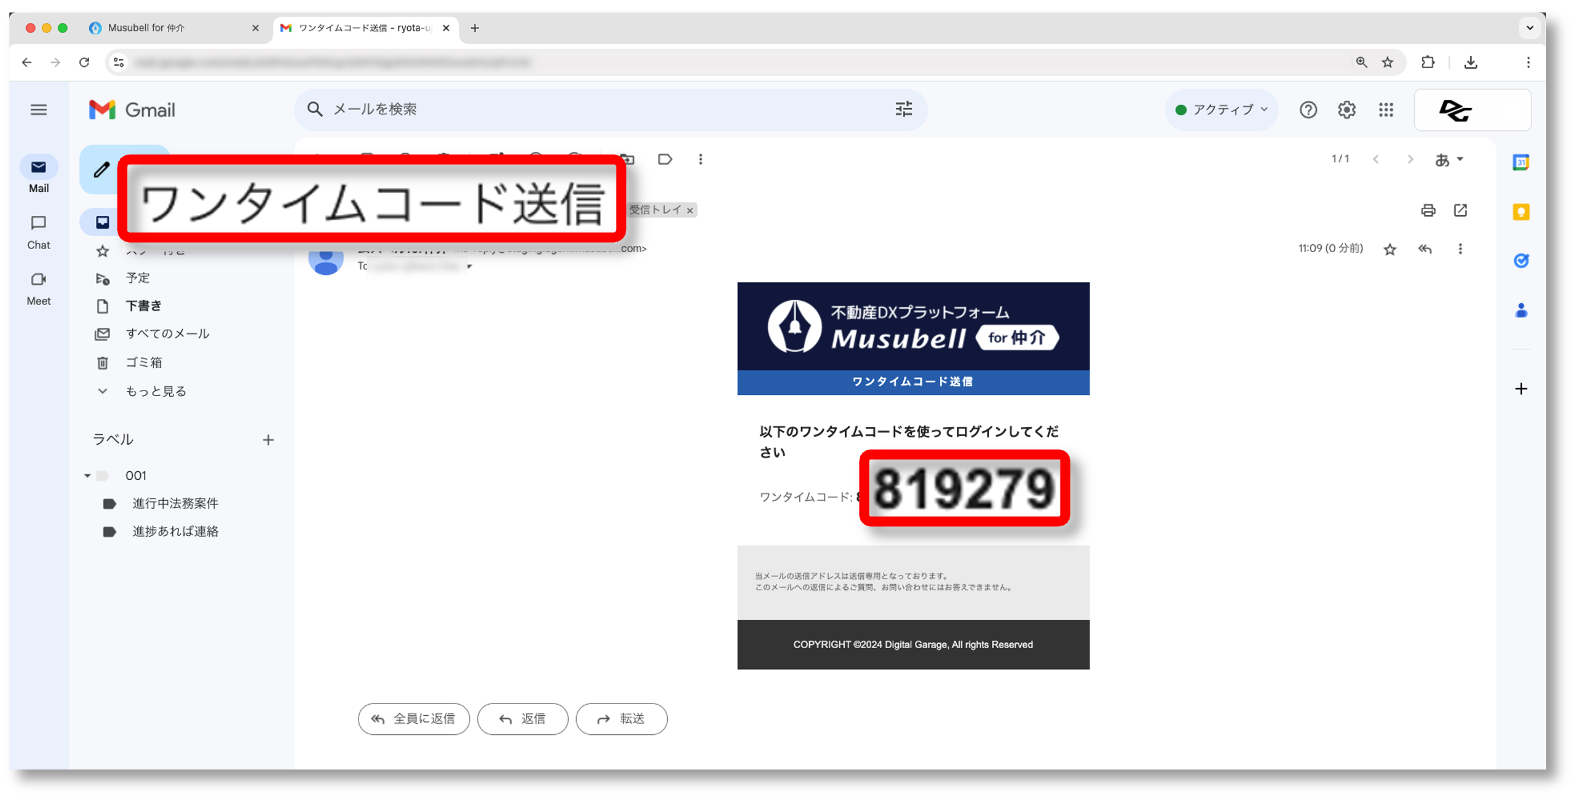
Task: Click the メールを検索 search field
Action: click(x=600, y=109)
